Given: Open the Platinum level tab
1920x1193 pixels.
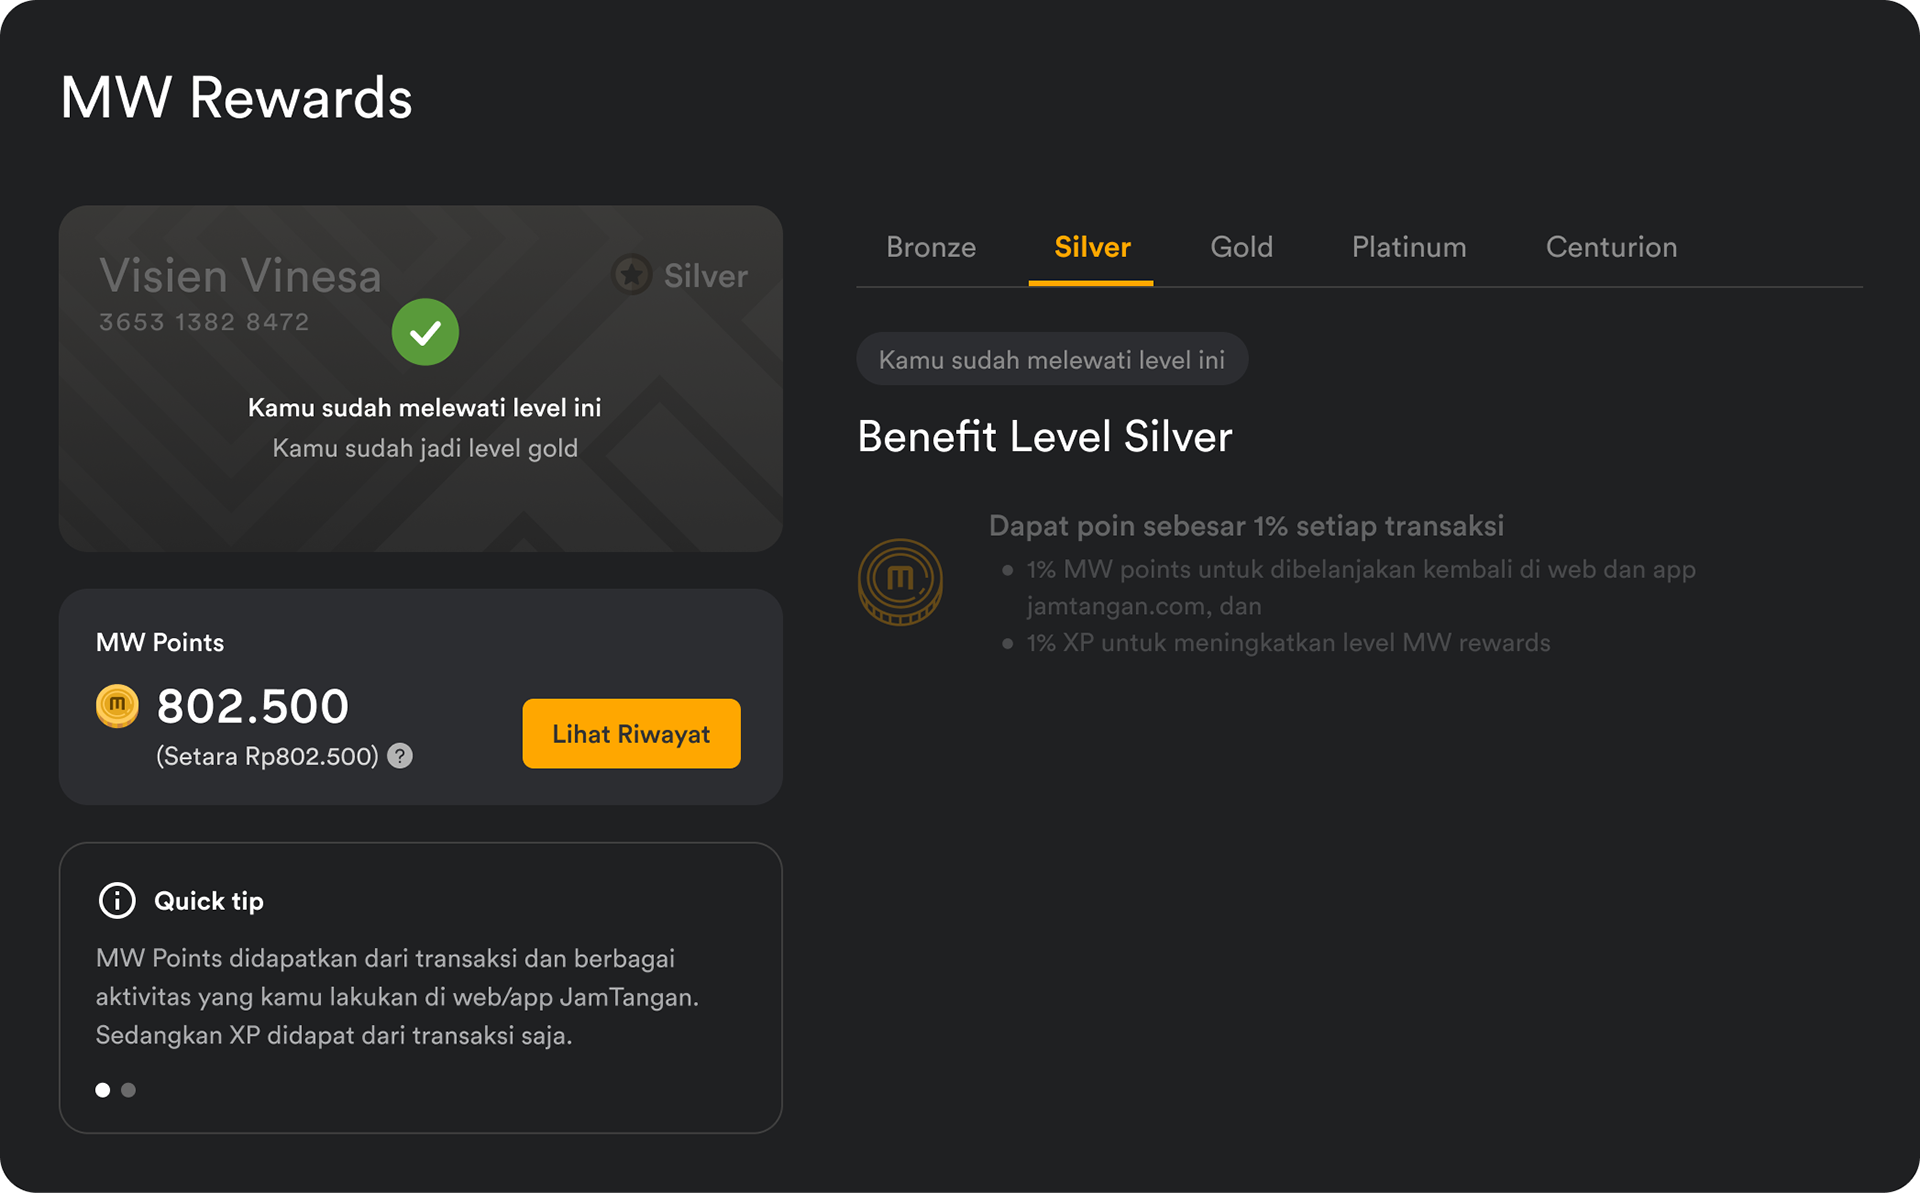Looking at the screenshot, I should click(x=1409, y=247).
